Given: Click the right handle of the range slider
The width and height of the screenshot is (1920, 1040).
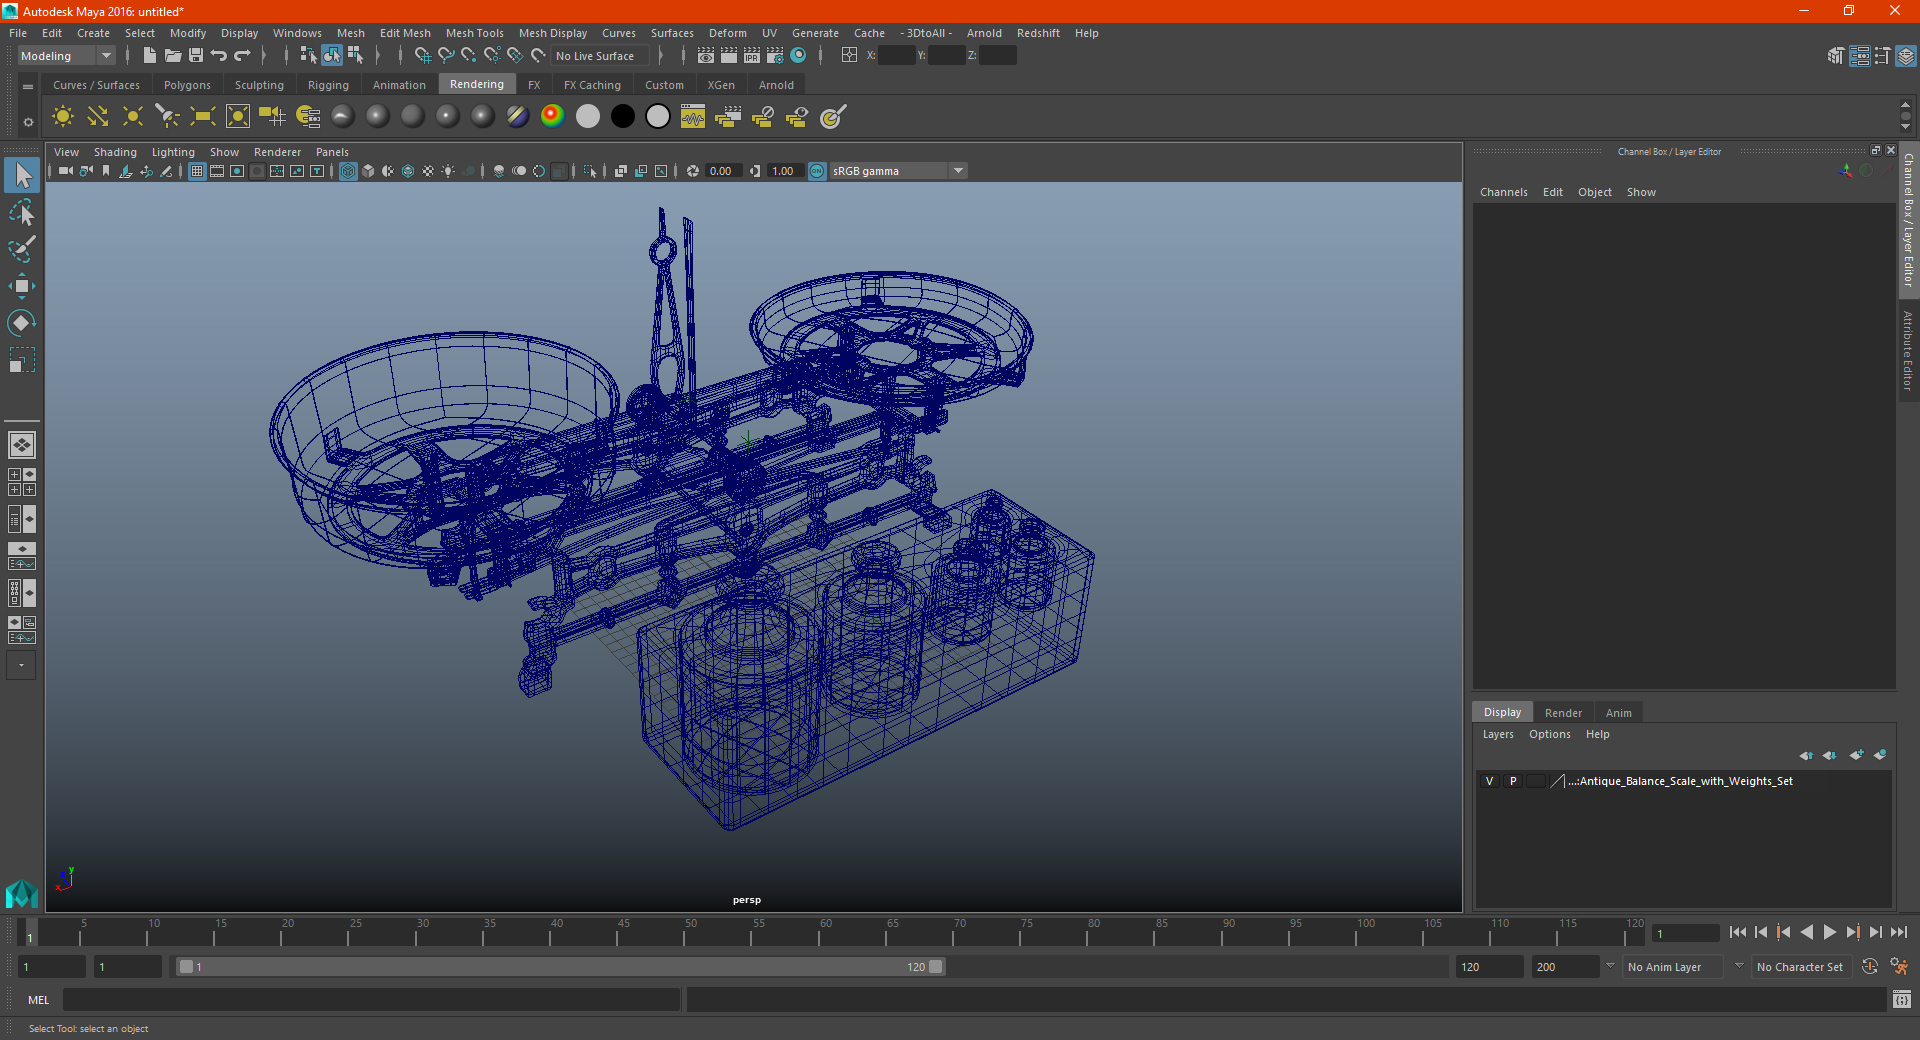Looking at the screenshot, I should (936, 967).
